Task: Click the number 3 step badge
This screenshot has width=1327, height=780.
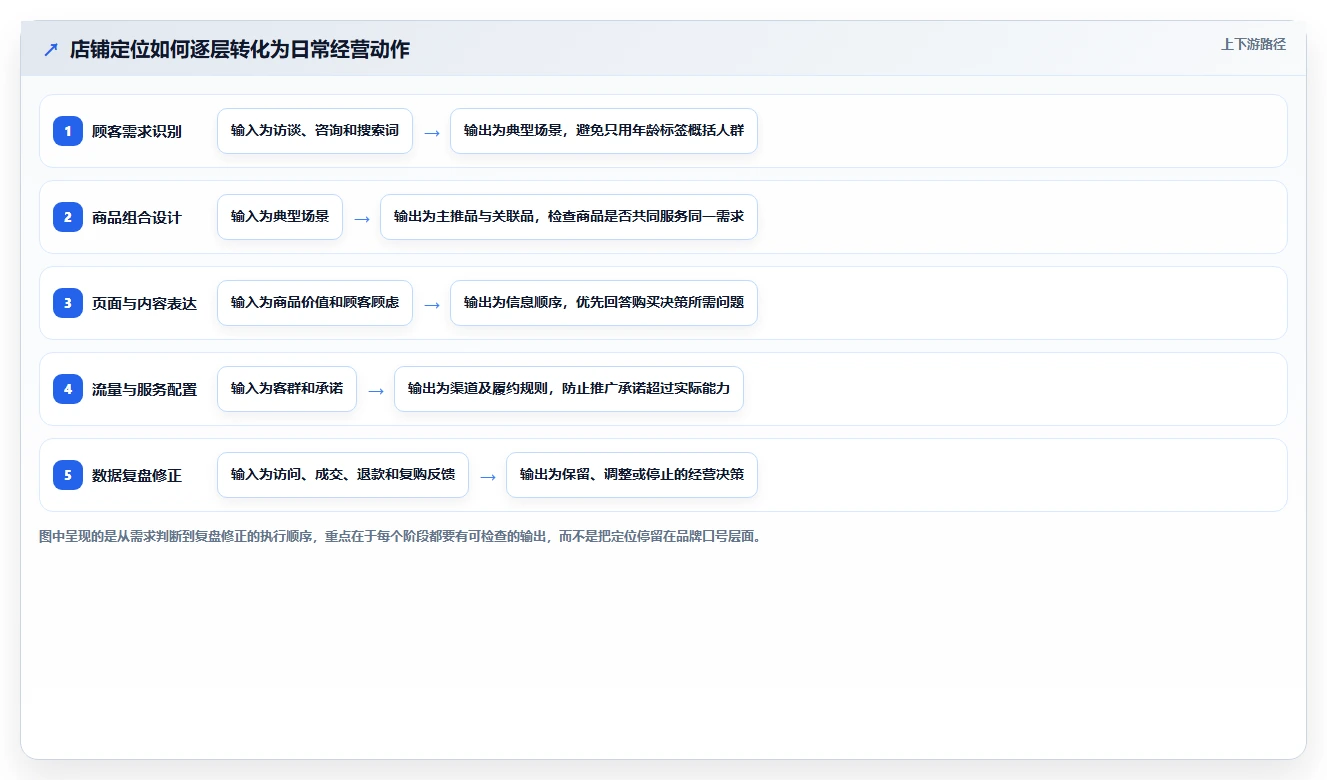Action: pyautogui.click(x=68, y=303)
